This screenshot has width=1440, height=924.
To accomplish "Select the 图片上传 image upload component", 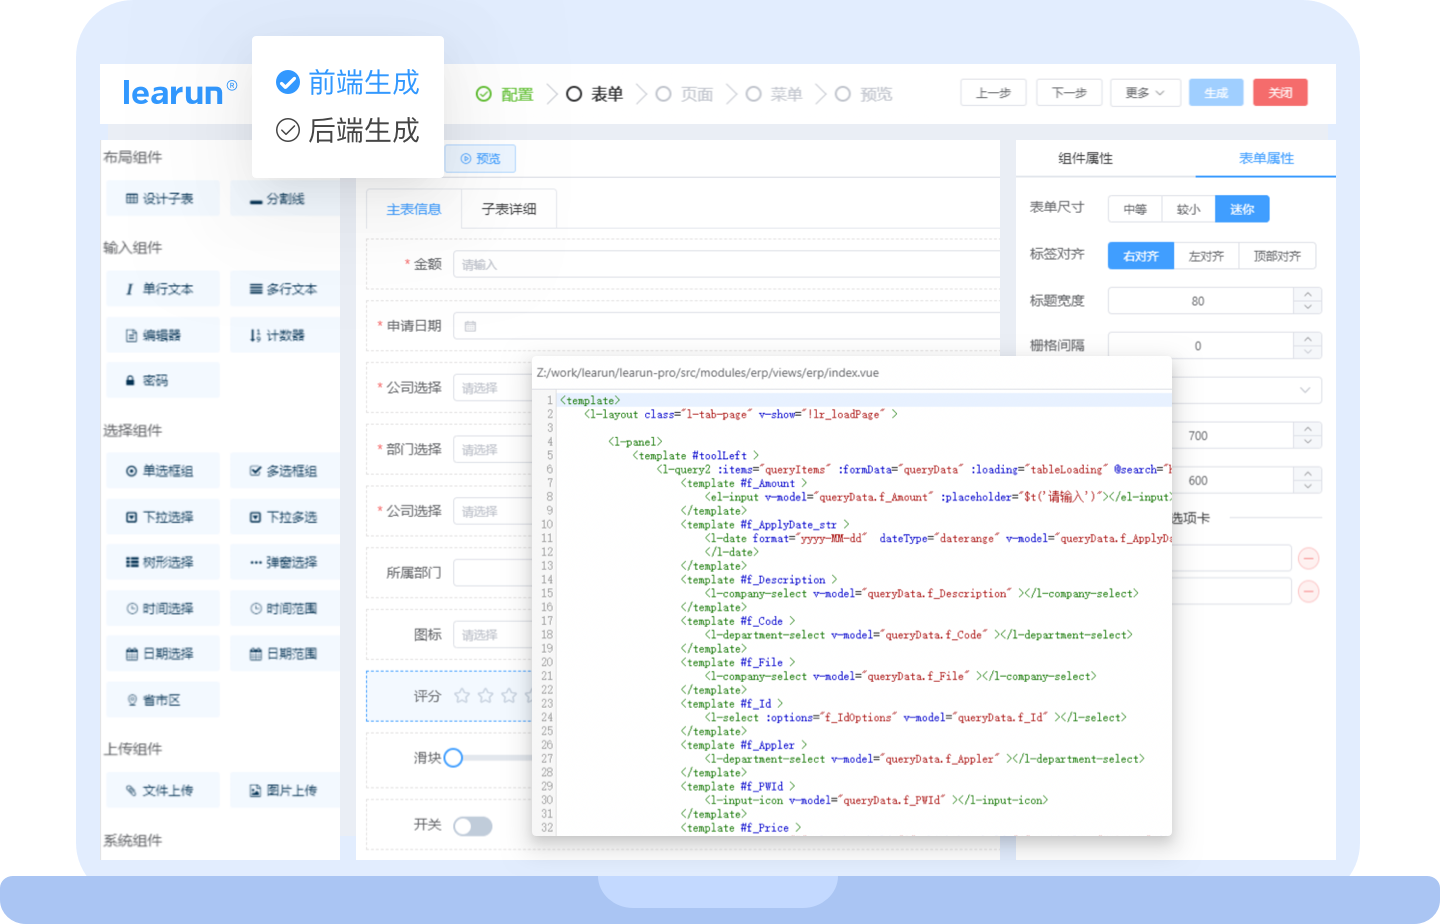I will pyautogui.click(x=283, y=791).
